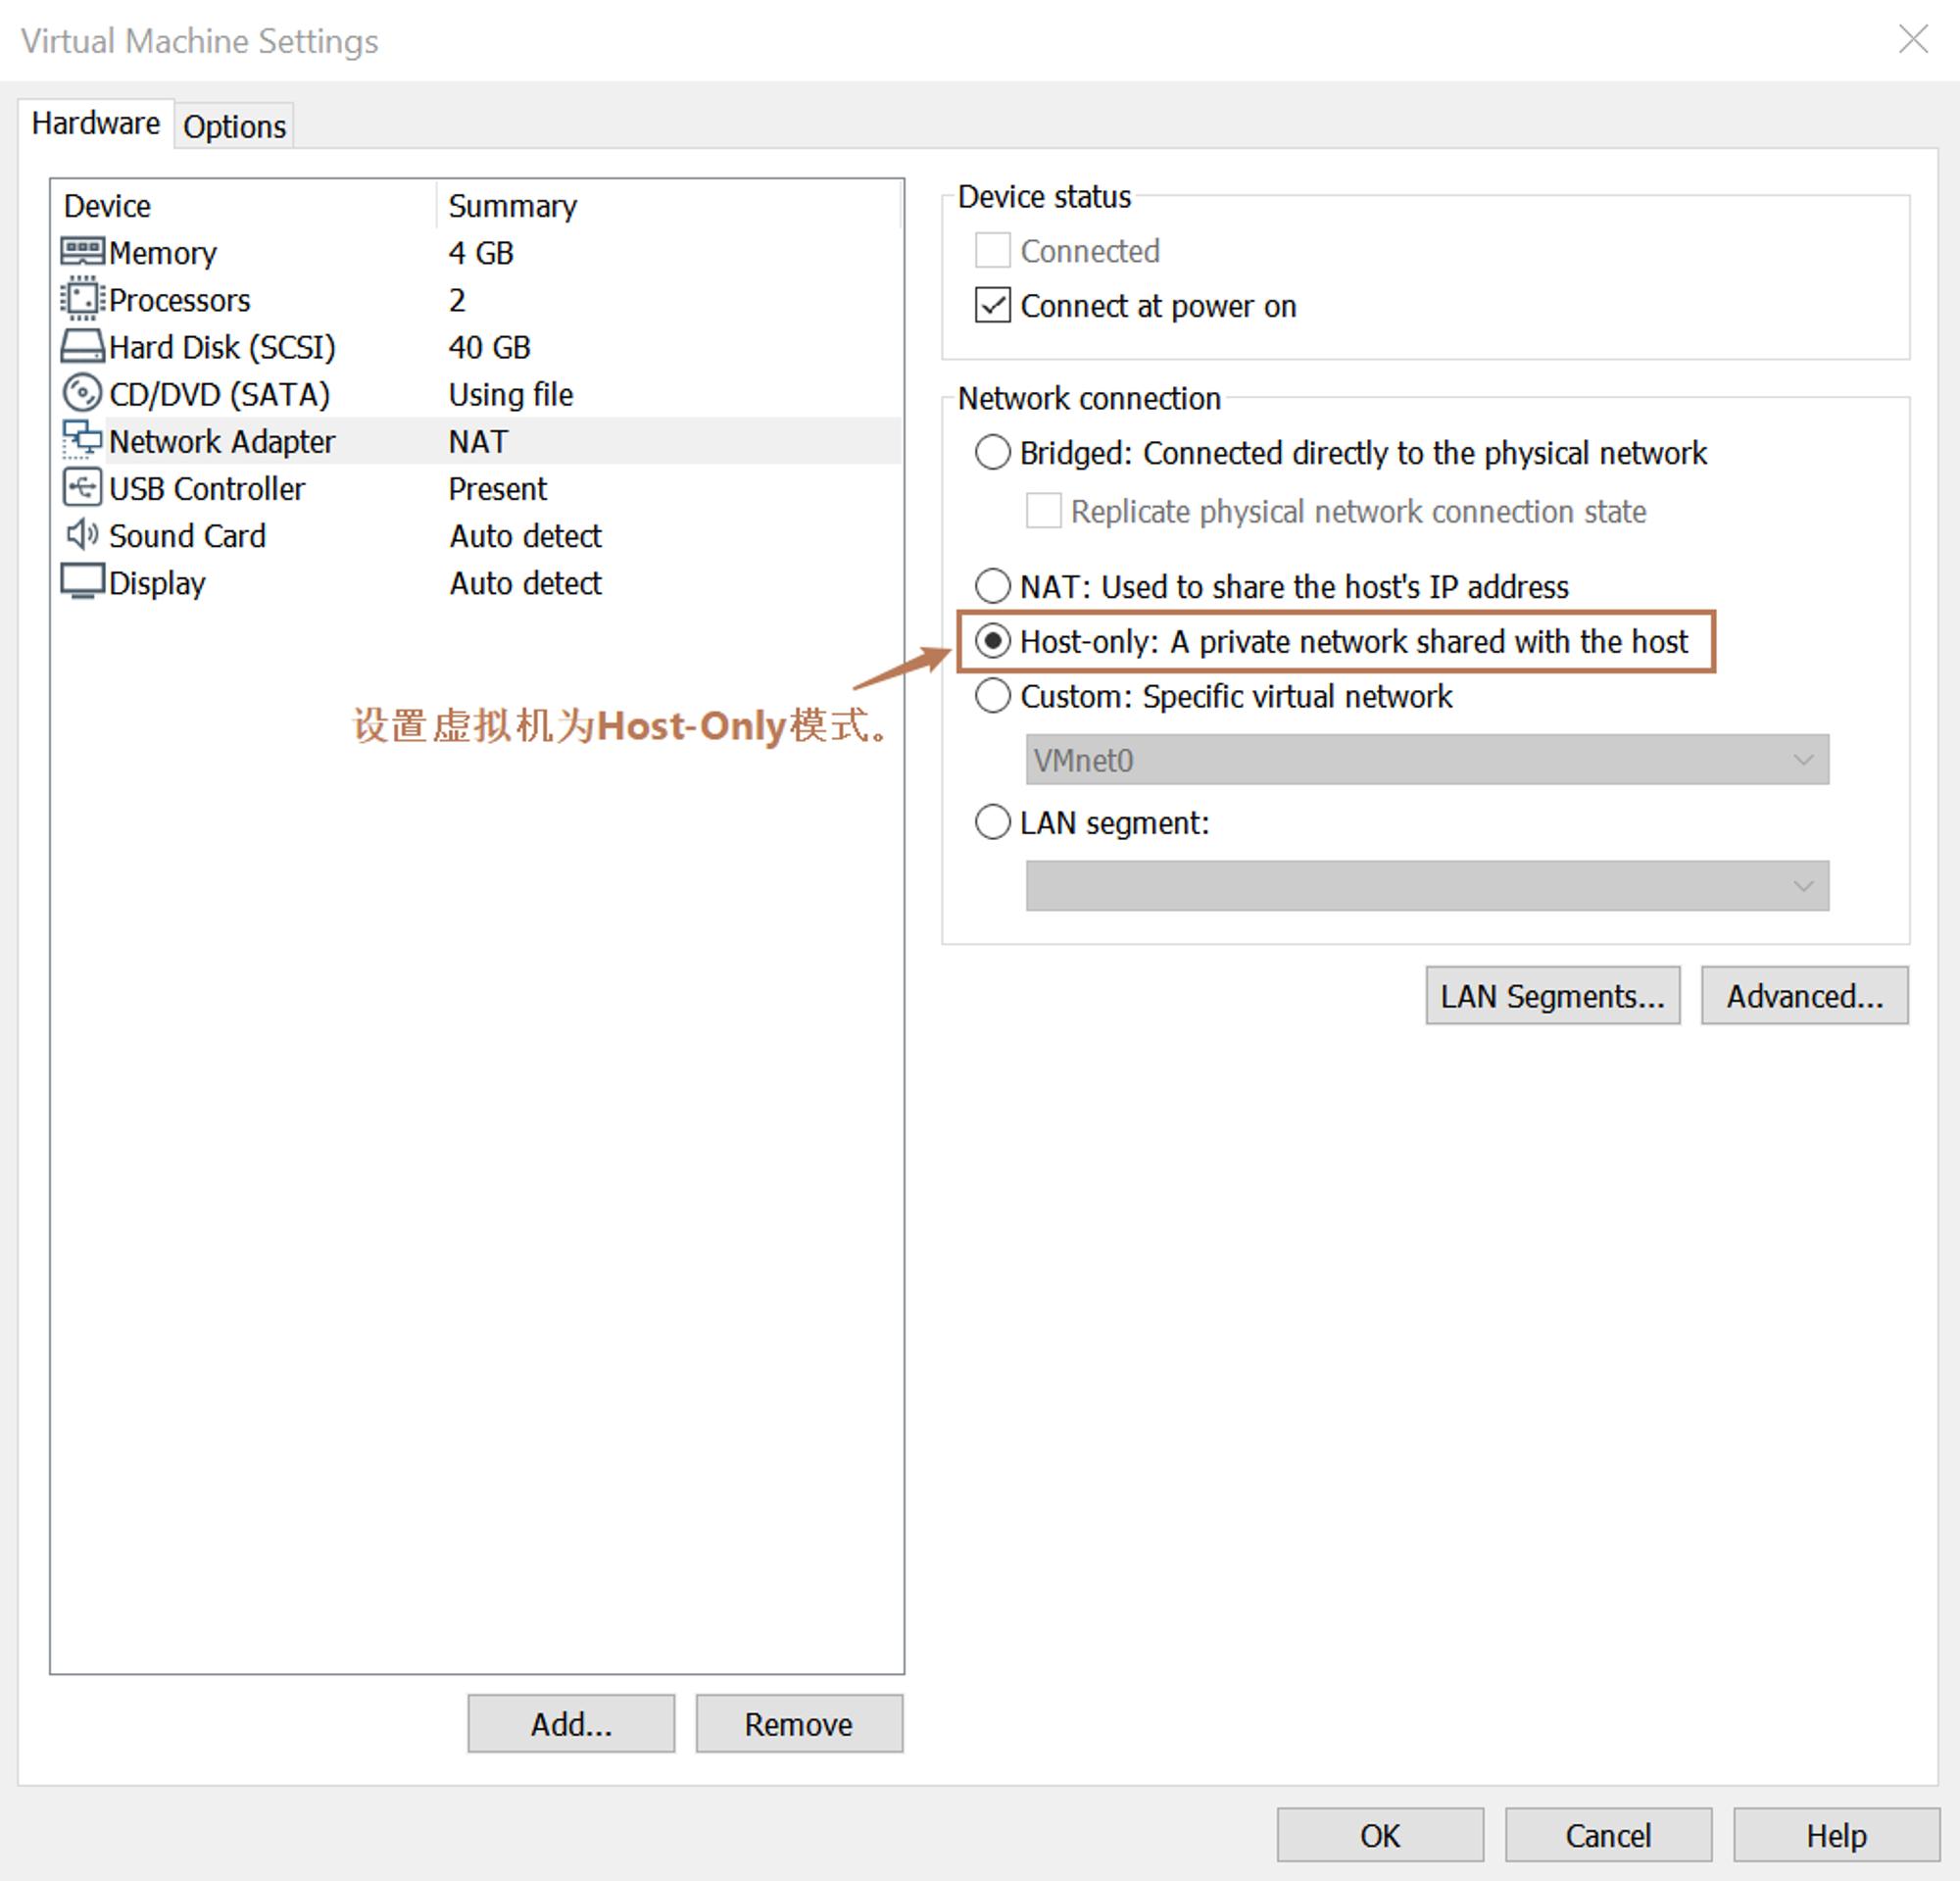Click the 4 GB summary value
Viewport: 1960px width, 1881px height.
(x=481, y=253)
